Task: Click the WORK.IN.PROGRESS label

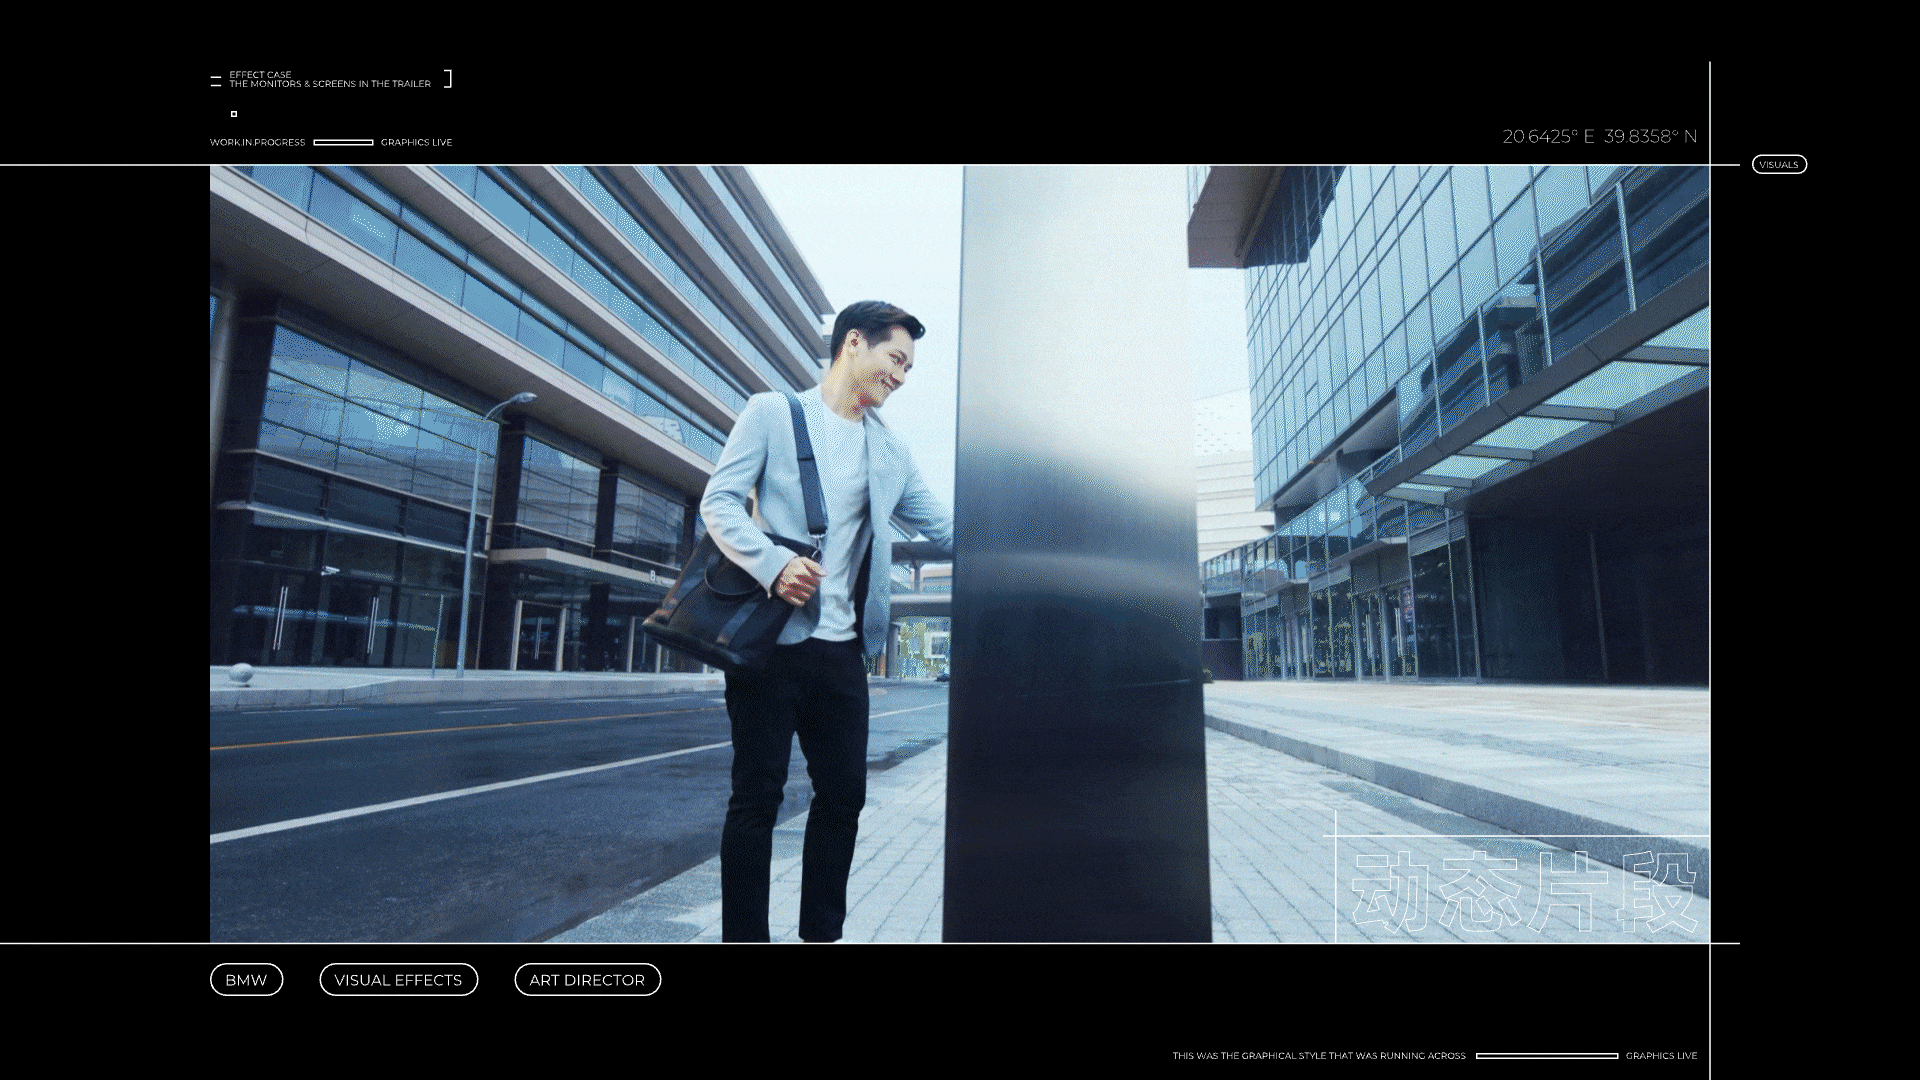Action: pos(257,142)
